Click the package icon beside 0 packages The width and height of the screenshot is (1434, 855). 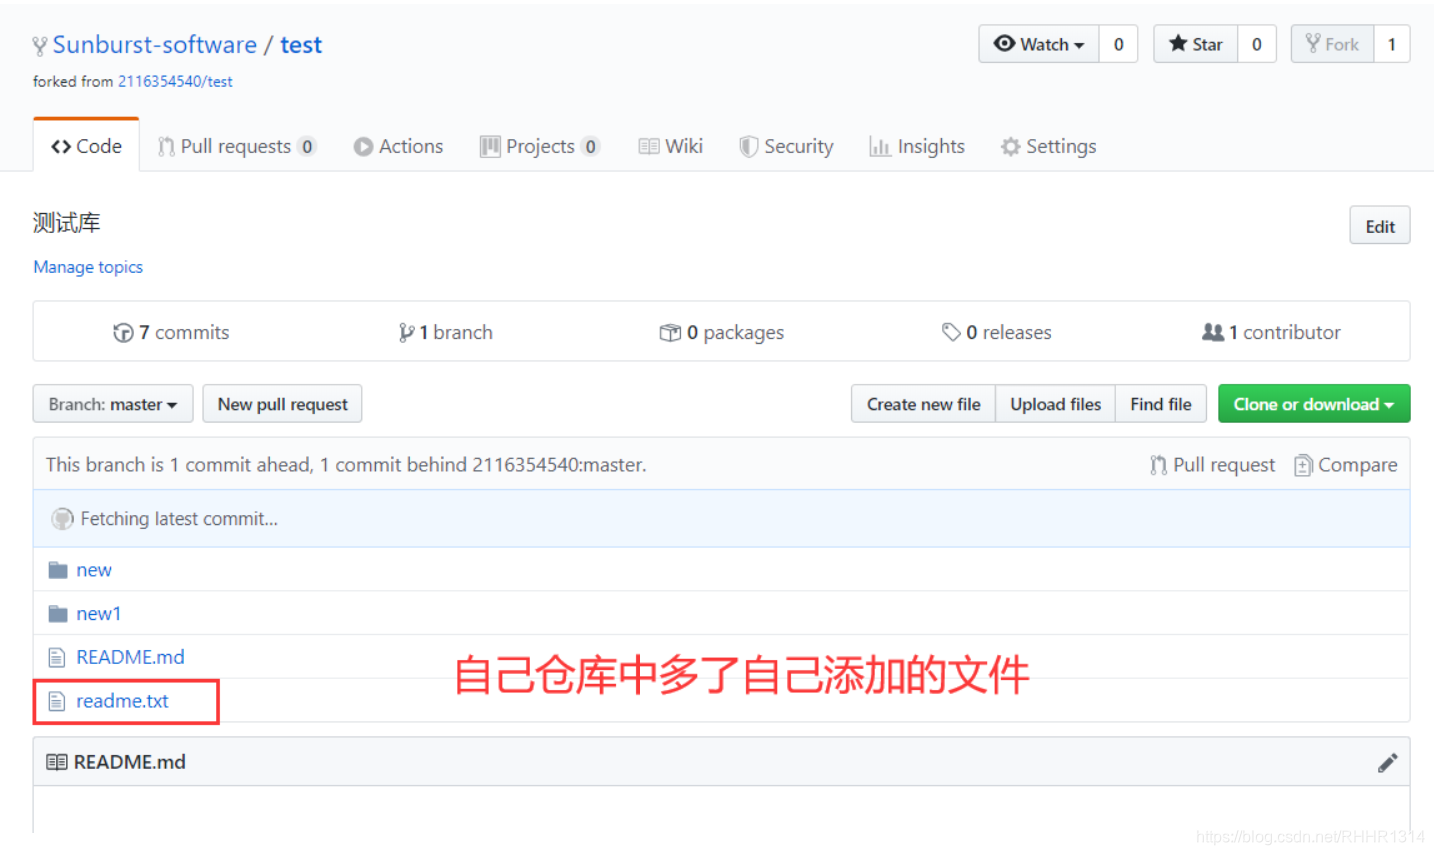(x=670, y=333)
